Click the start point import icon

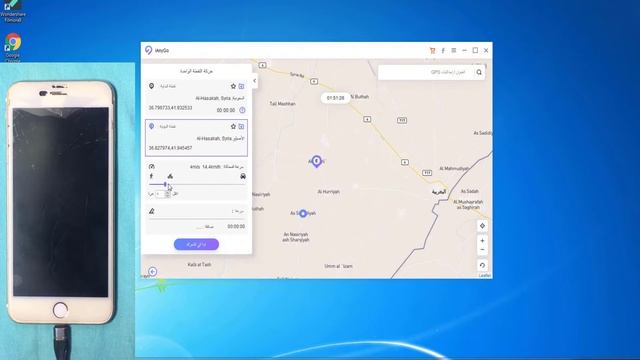coord(242,86)
